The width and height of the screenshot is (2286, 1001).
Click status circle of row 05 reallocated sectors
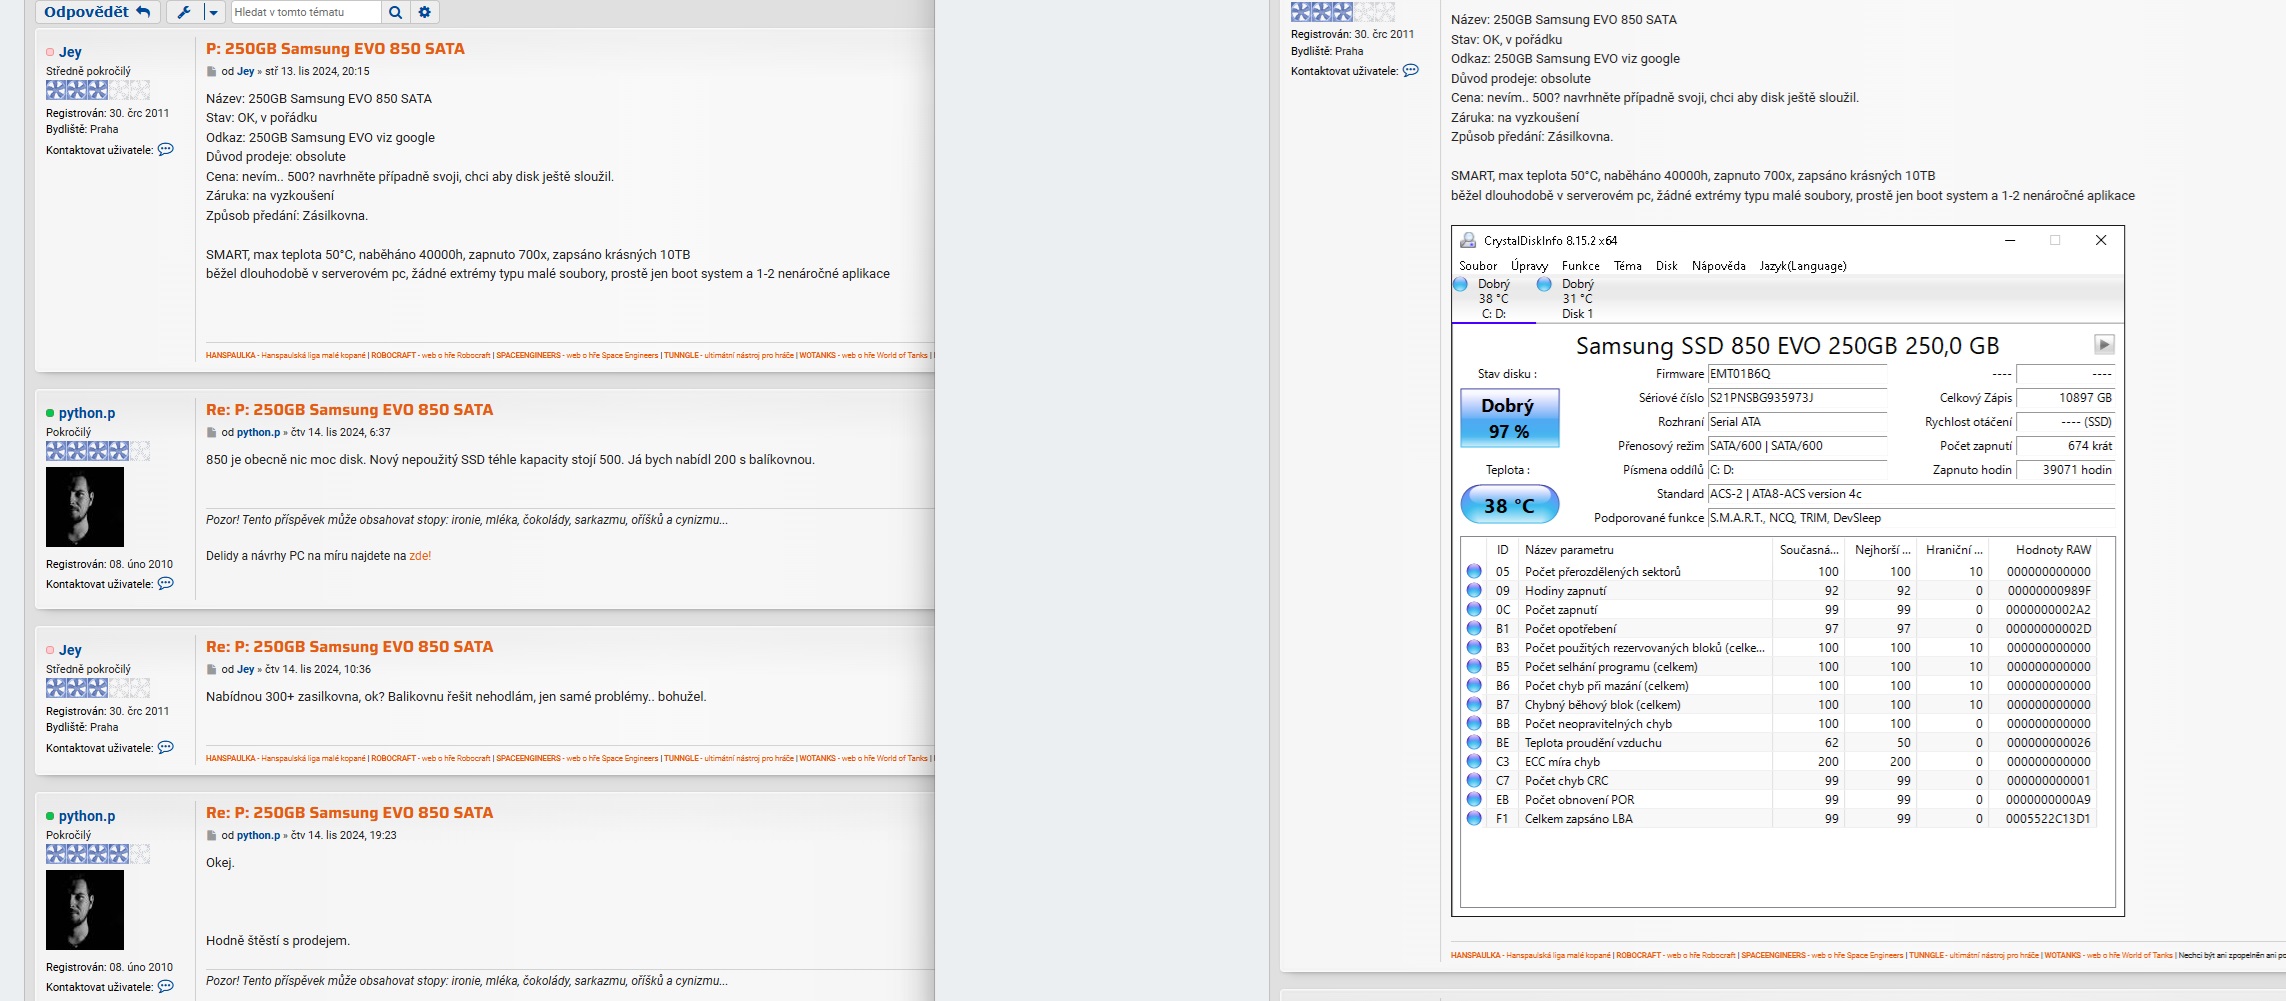[x=1474, y=572]
